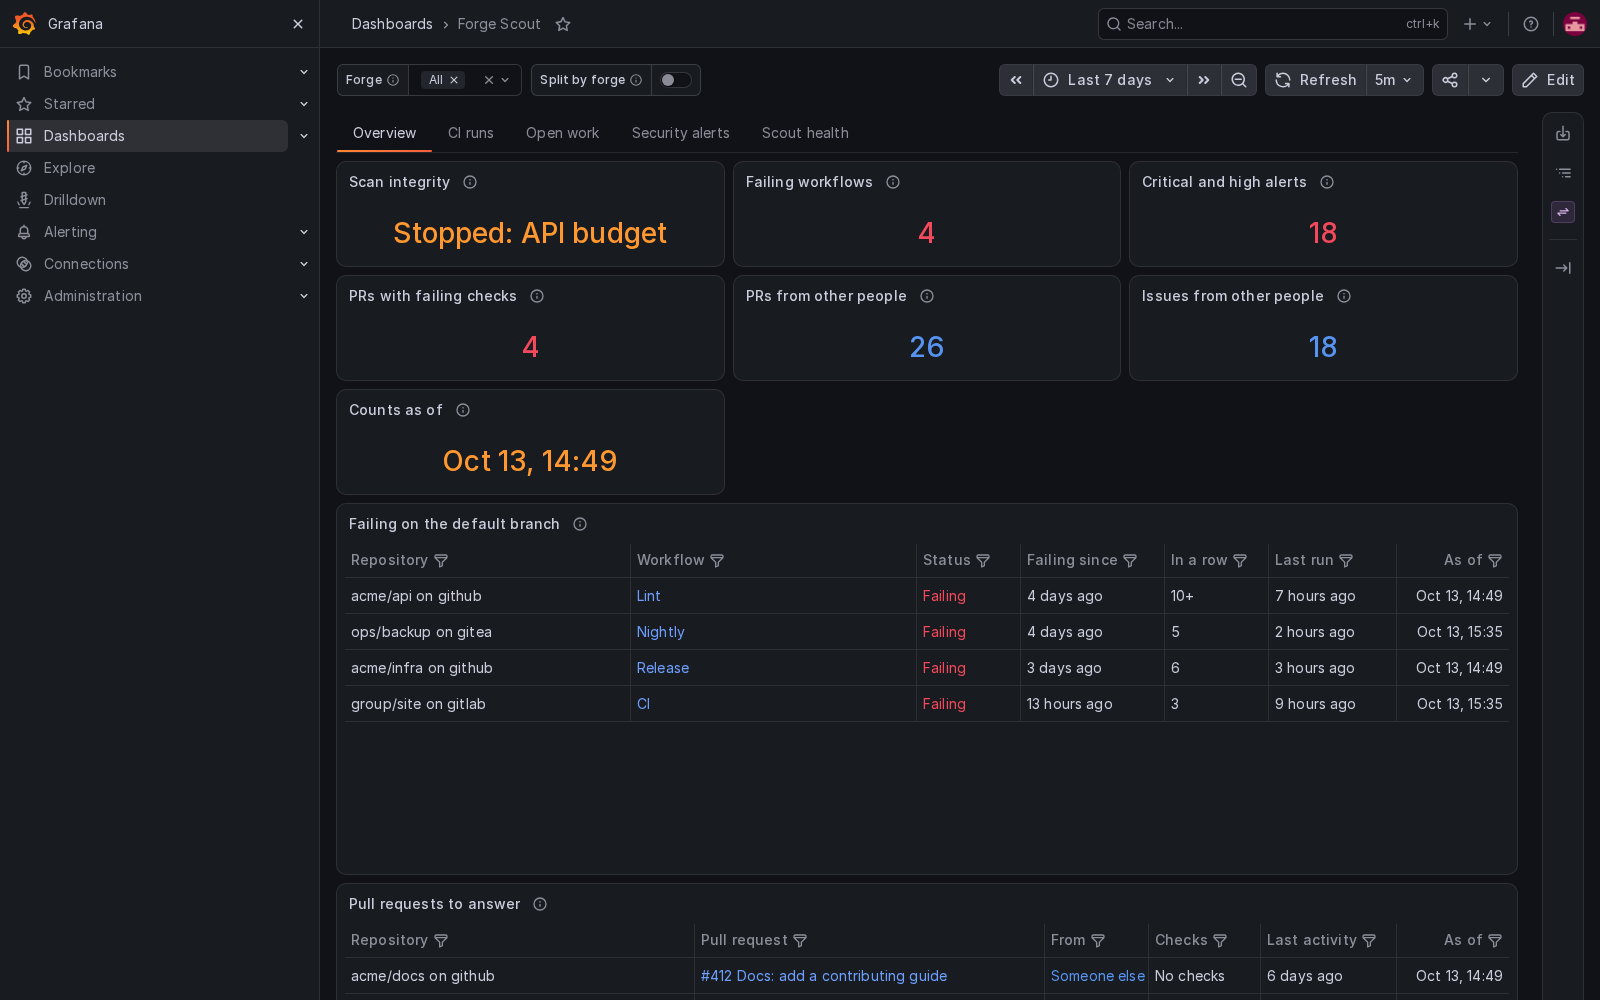Click the Refresh button
1600x1000 pixels.
(x=1316, y=80)
